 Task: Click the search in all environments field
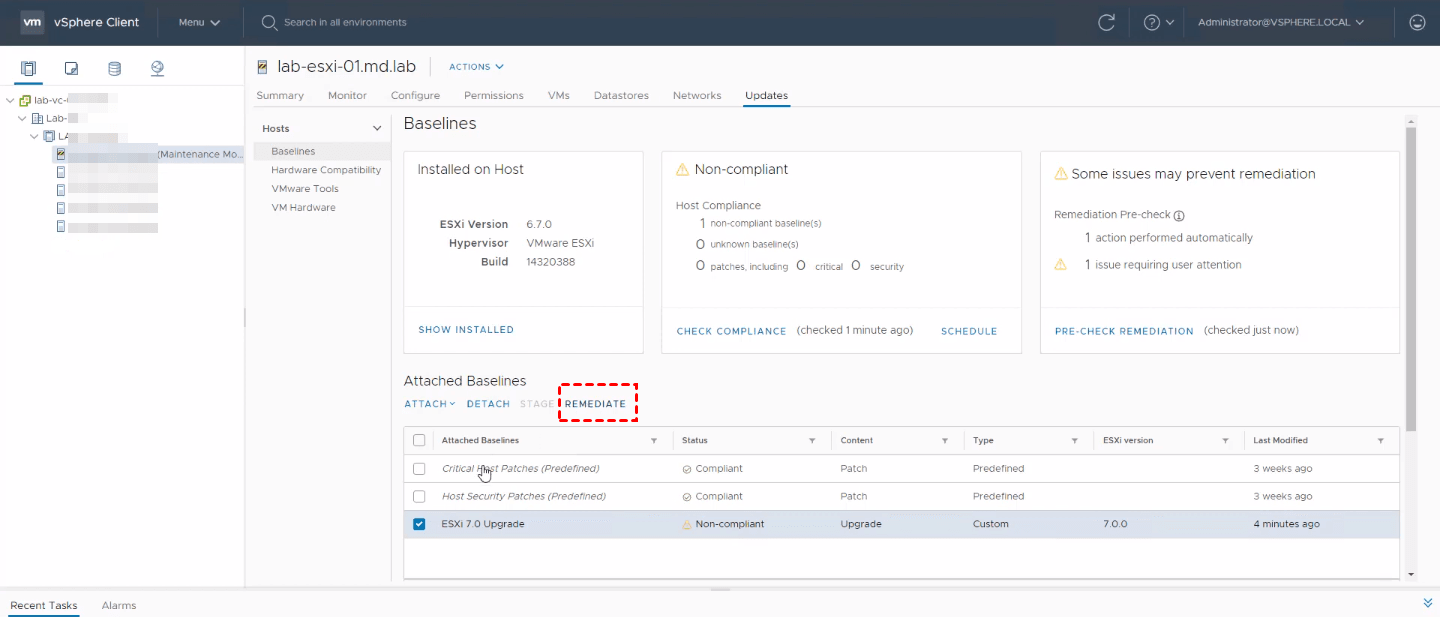(345, 22)
